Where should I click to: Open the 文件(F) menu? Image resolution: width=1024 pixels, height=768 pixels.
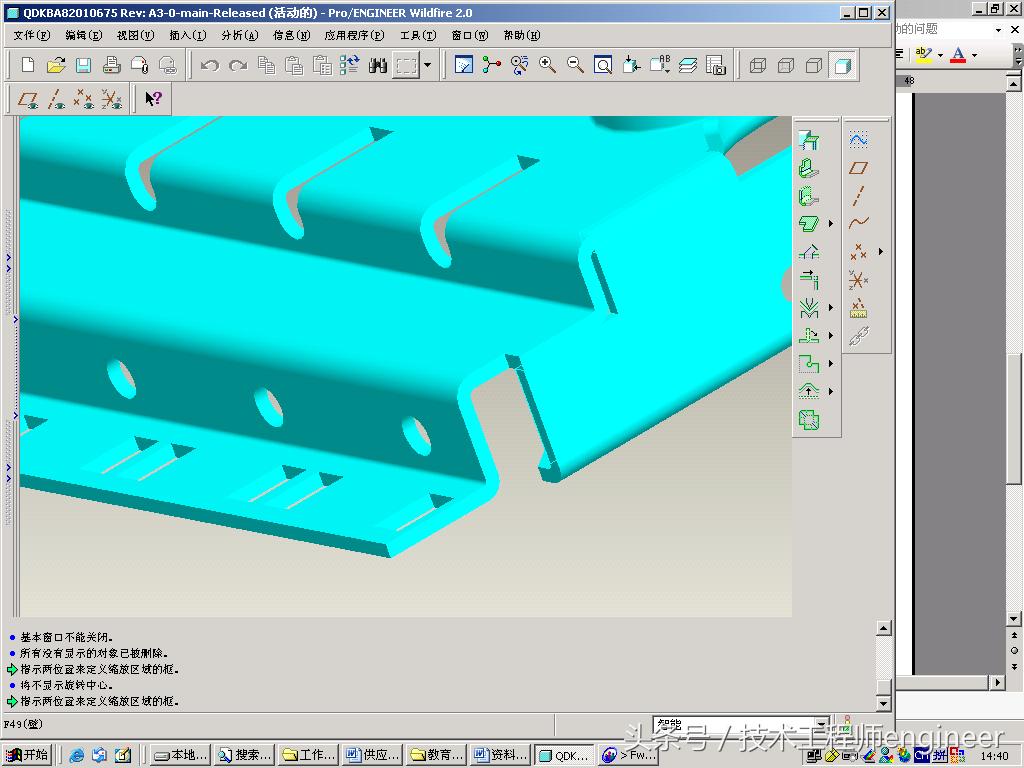click(x=31, y=35)
